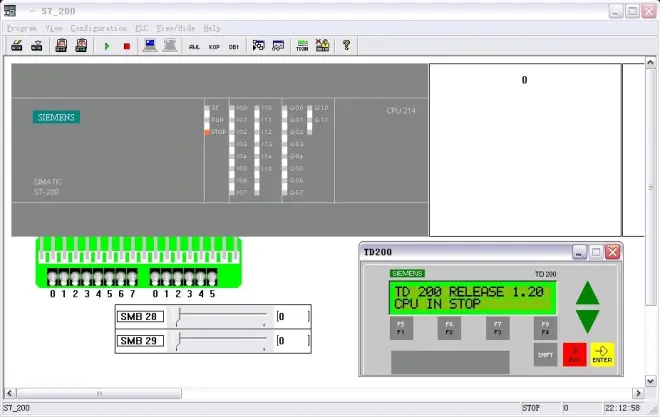
Task: Click the TD200 green up arrow
Action: point(588,293)
